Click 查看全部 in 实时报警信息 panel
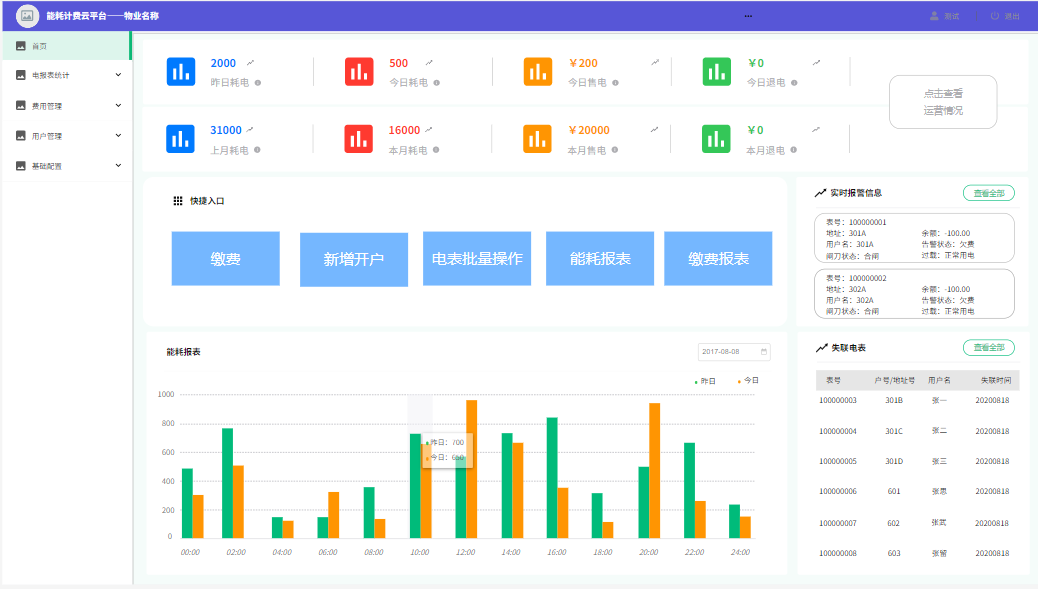The image size is (1038, 589). coord(988,193)
